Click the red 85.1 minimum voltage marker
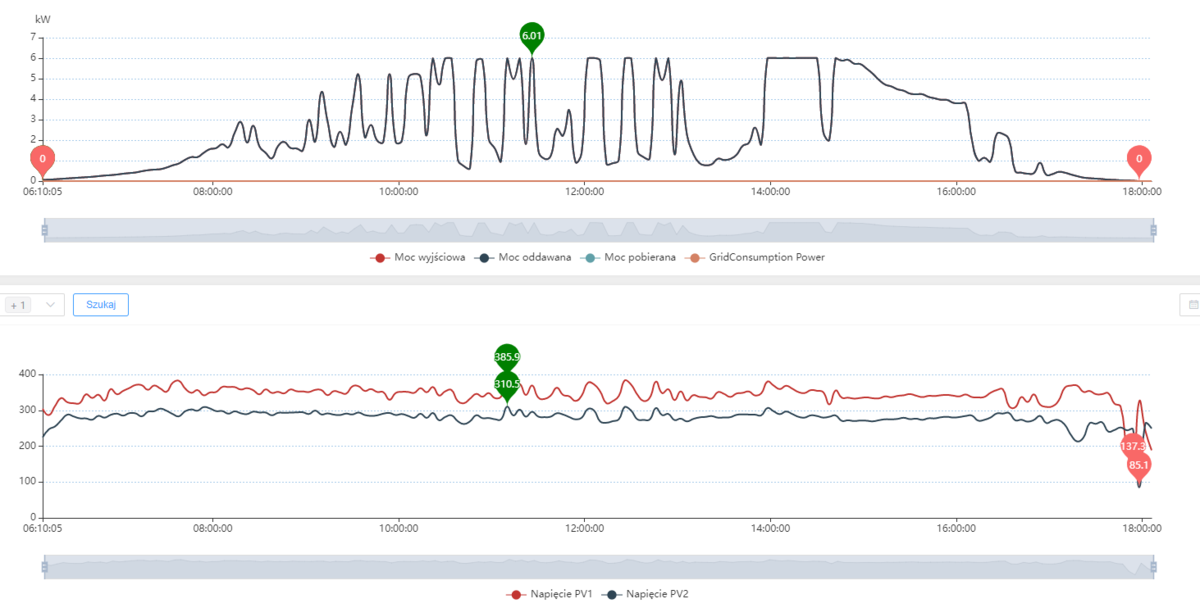 (x=1139, y=465)
